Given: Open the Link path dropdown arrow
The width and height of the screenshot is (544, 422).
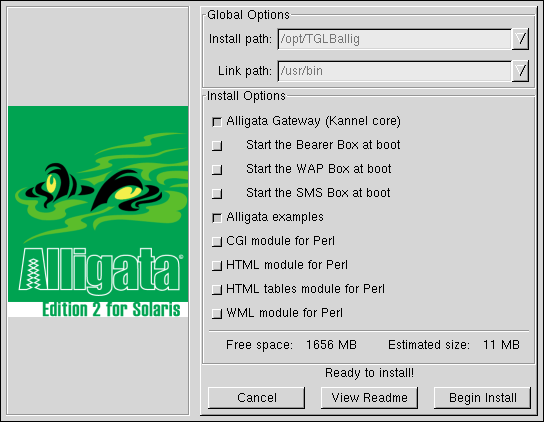Looking at the screenshot, I should 520,71.
